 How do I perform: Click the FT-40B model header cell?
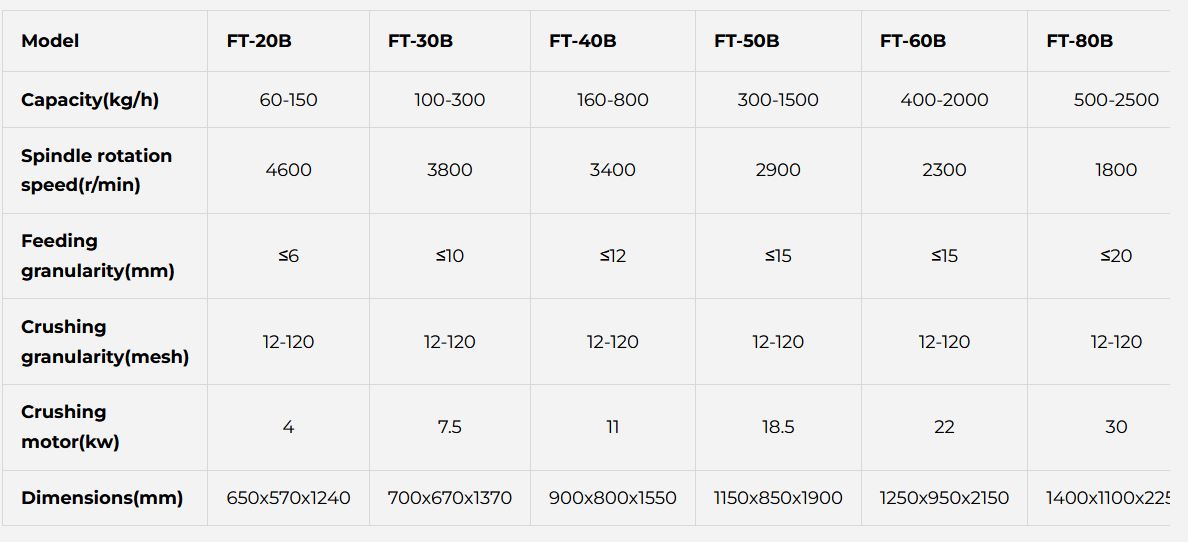[582, 41]
